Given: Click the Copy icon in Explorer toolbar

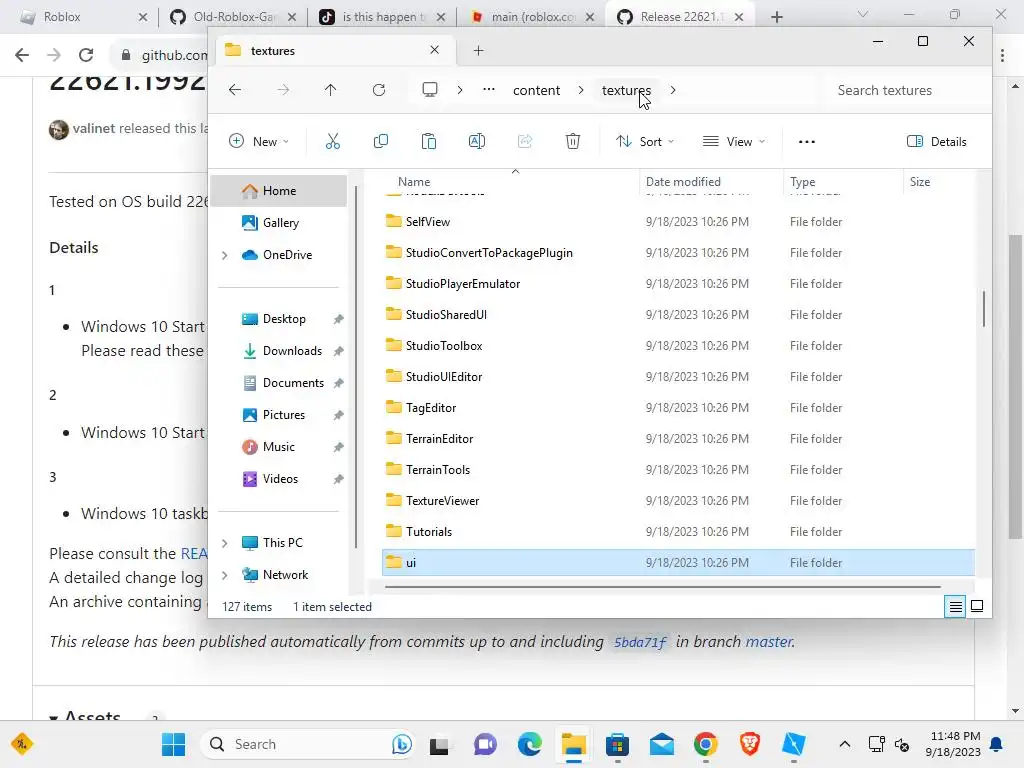Looking at the screenshot, I should tap(381, 142).
